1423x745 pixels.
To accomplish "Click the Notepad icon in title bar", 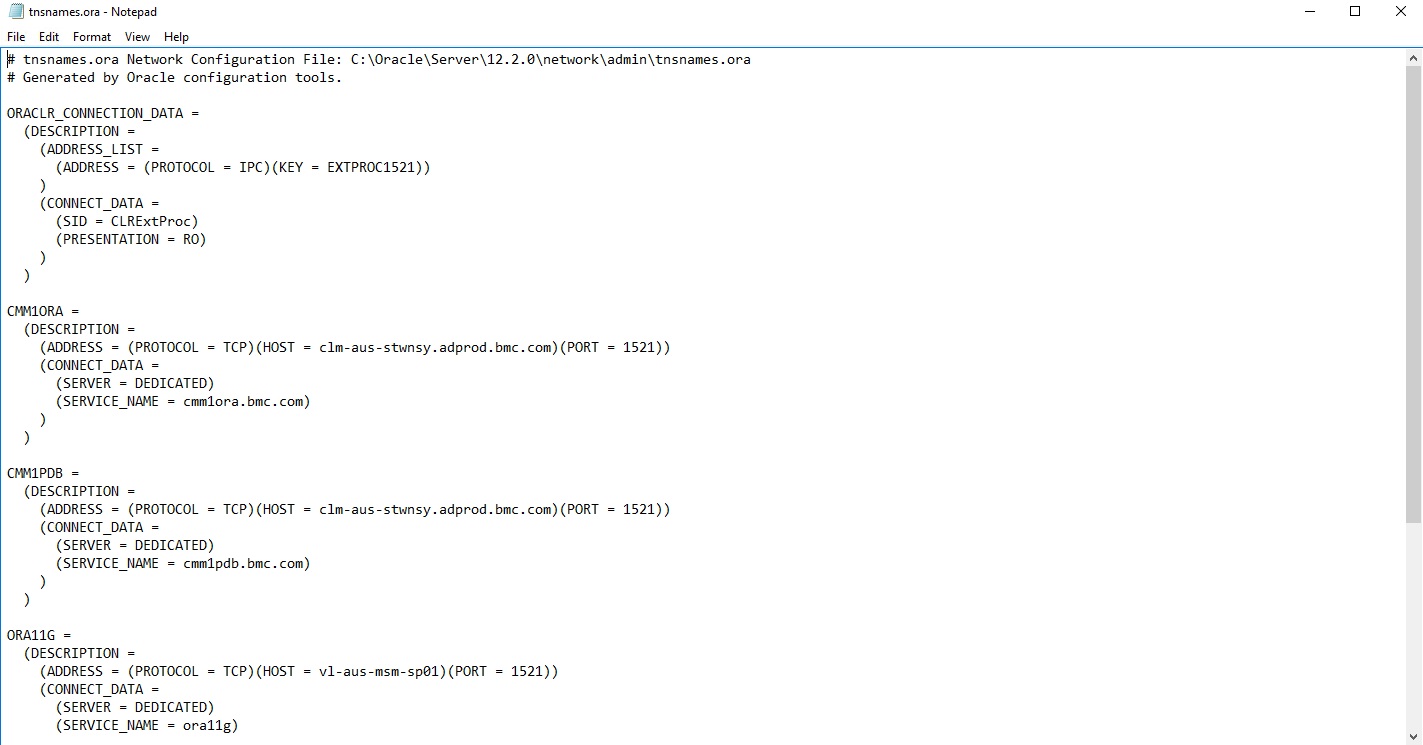I will (16, 12).
